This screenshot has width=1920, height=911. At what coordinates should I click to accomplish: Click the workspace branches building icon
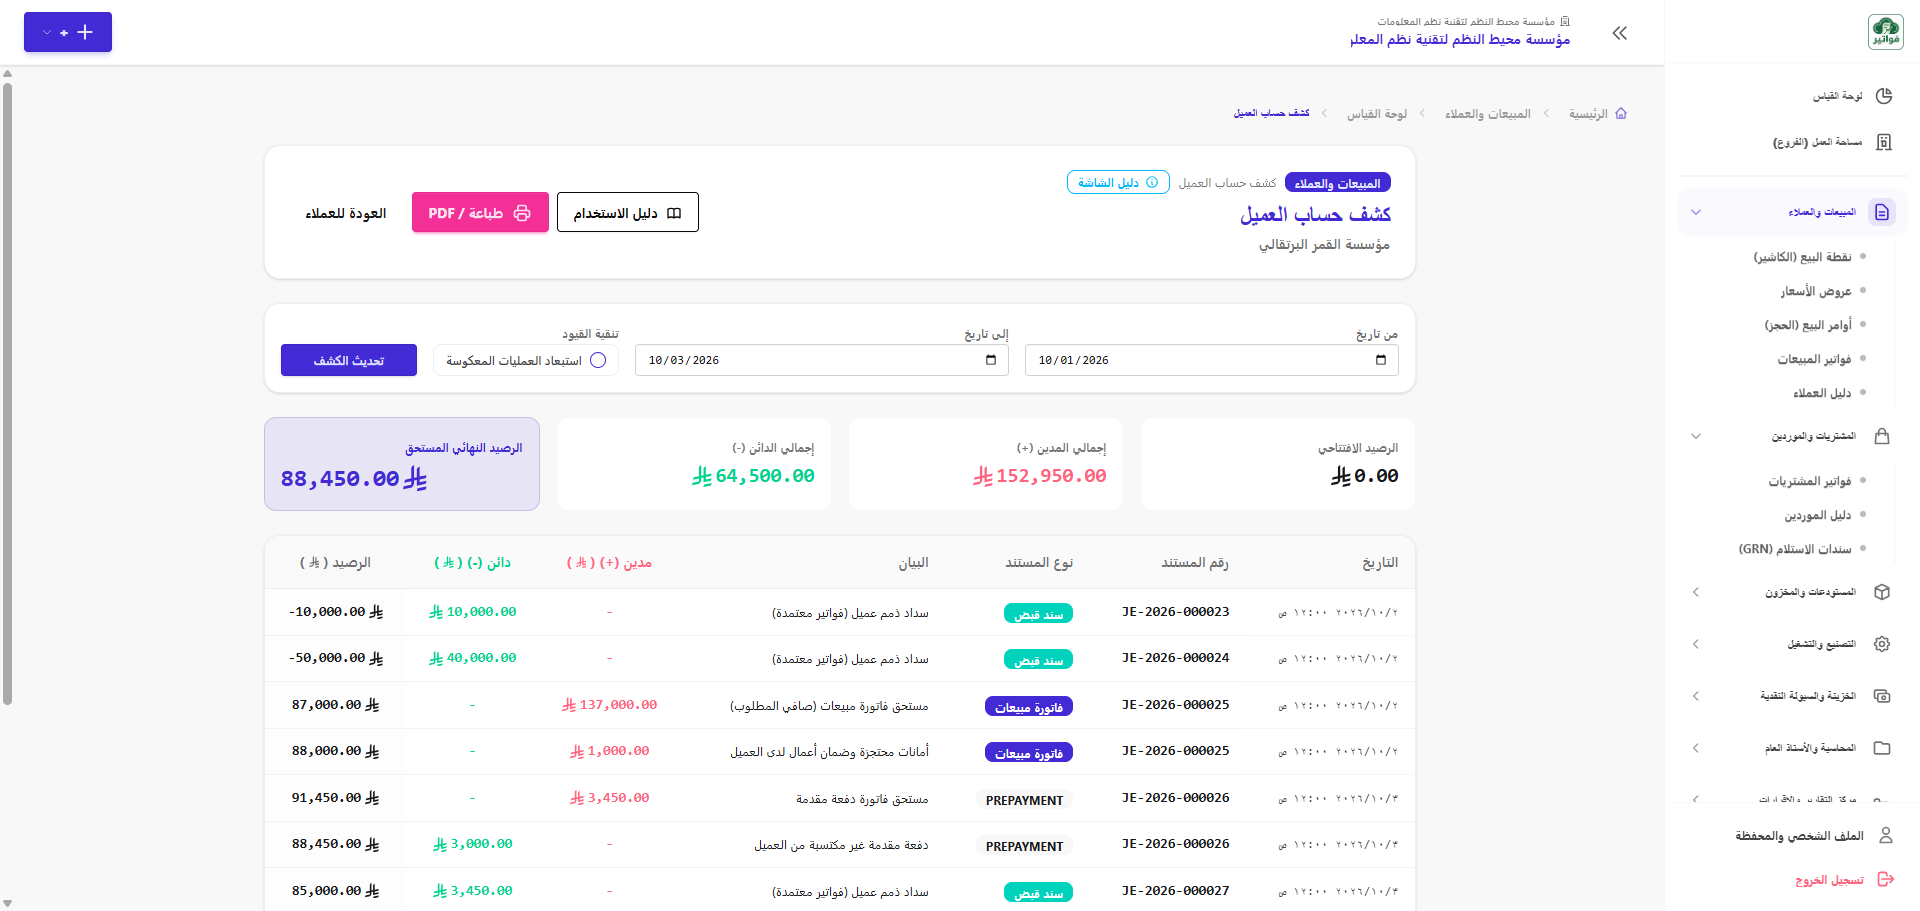point(1884,142)
